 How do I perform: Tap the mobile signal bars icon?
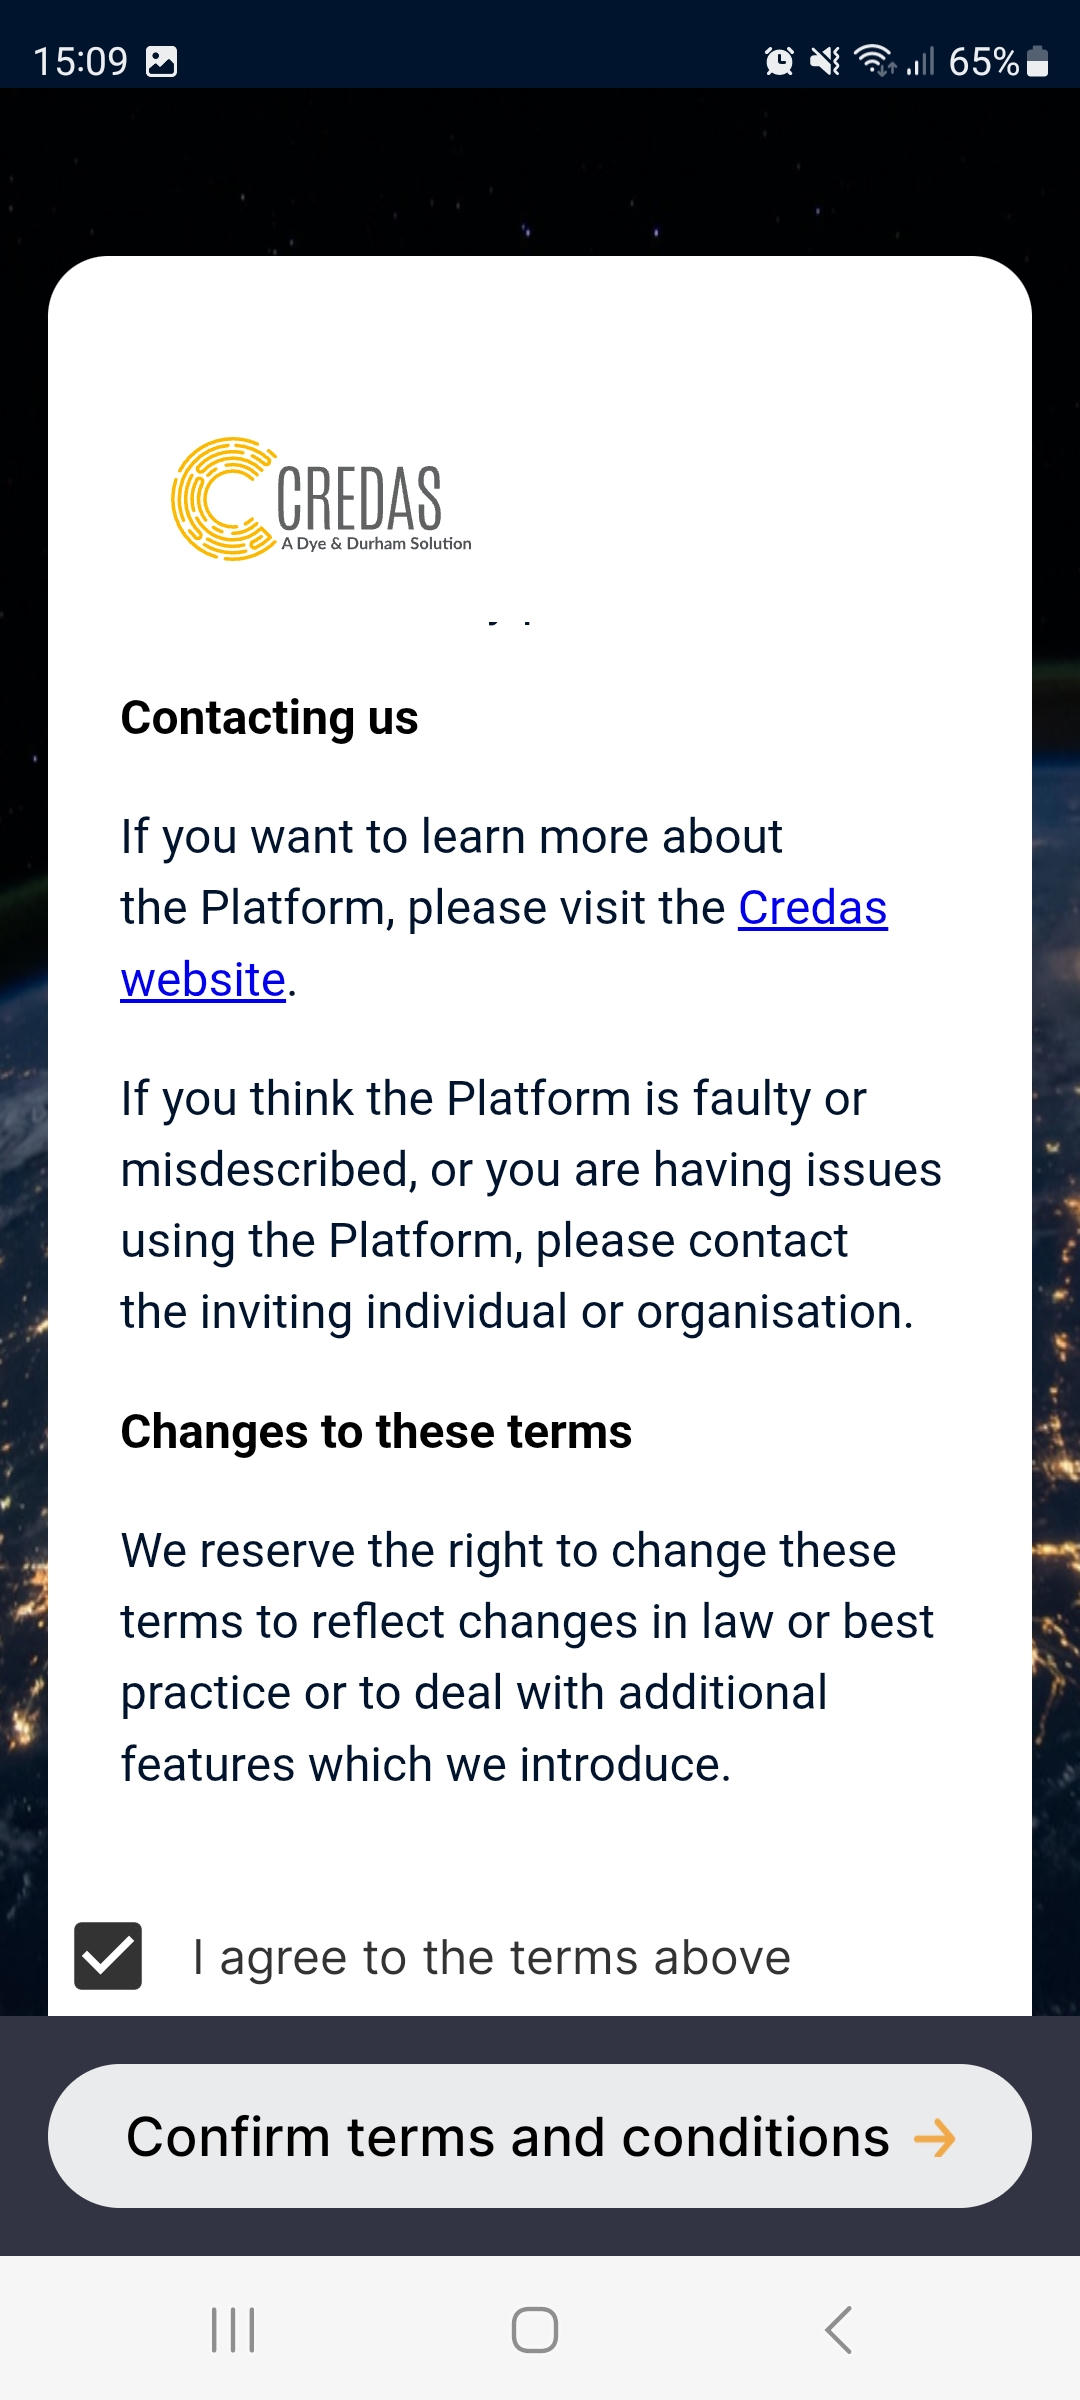920,62
